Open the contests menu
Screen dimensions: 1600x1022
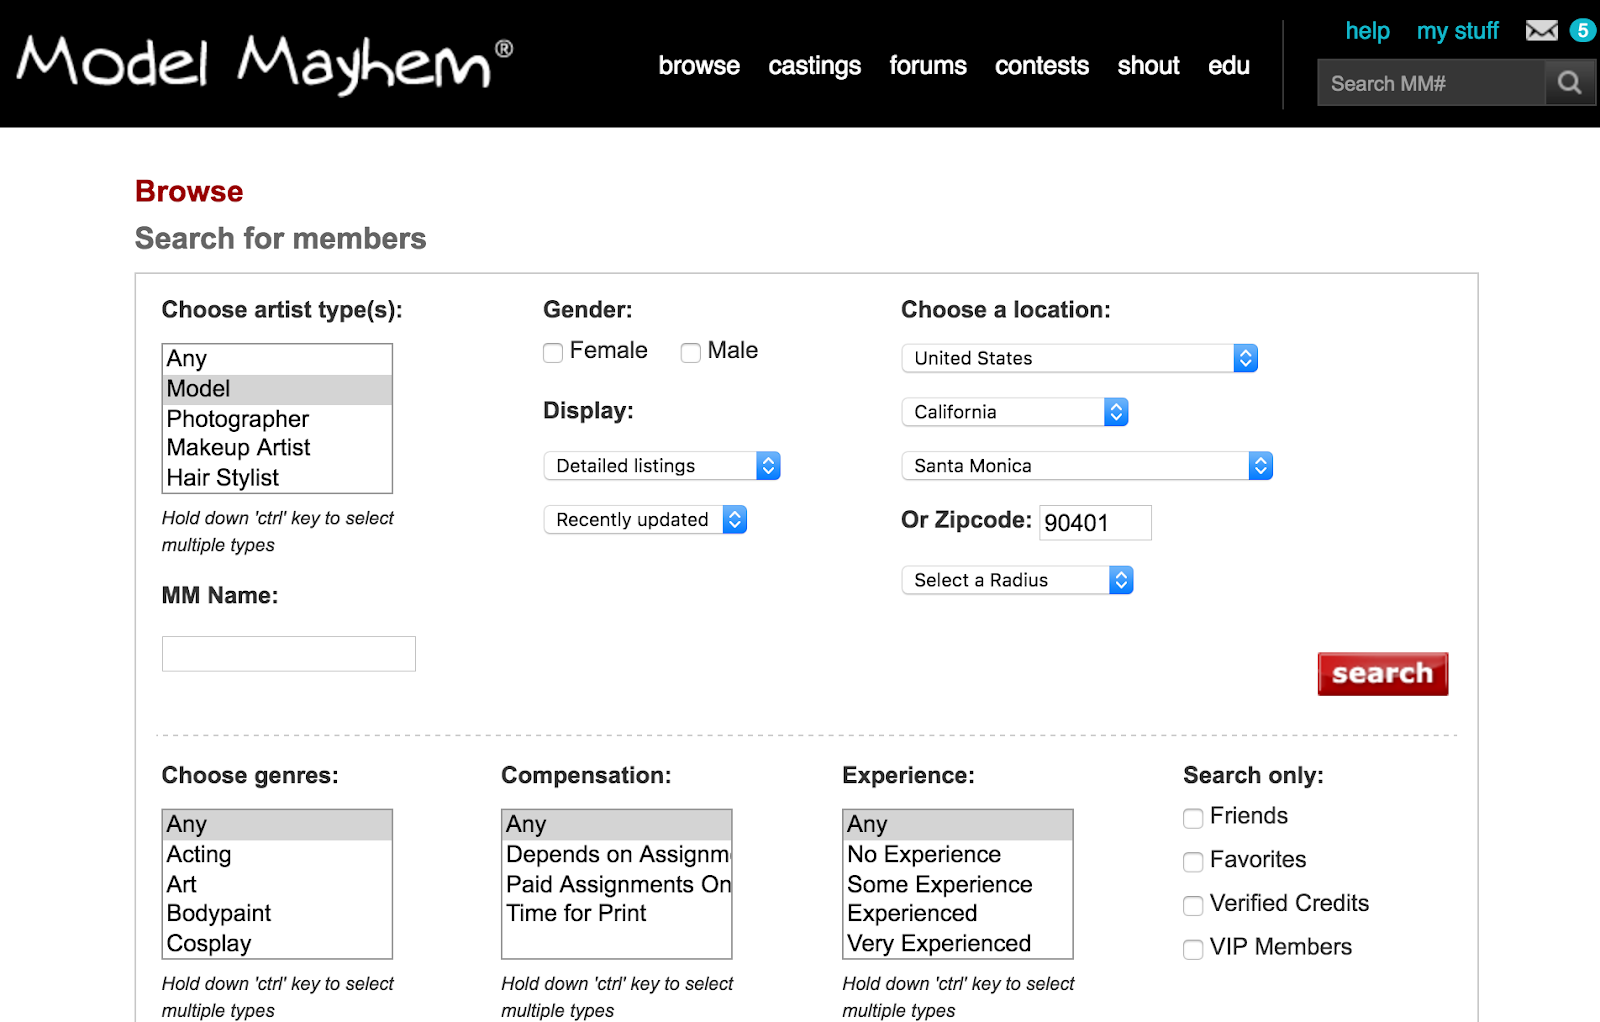point(1042,66)
